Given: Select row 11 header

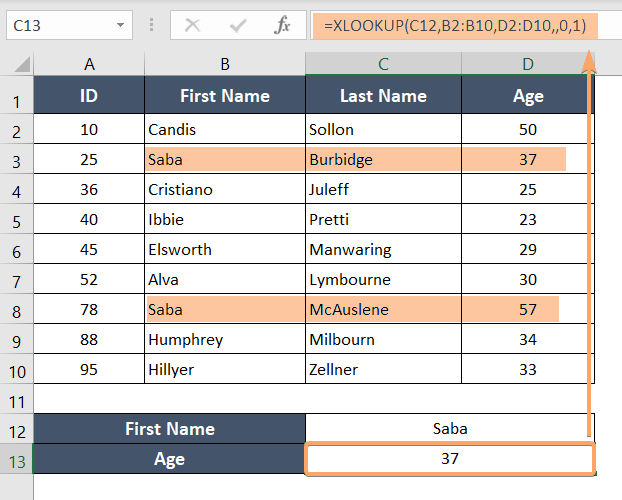Looking at the screenshot, I should pyautogui.click(x=16, y=399).
